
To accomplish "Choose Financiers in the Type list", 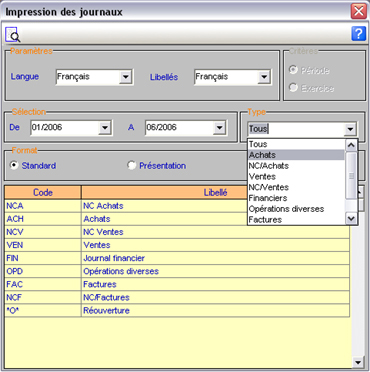I will (296, 198).
